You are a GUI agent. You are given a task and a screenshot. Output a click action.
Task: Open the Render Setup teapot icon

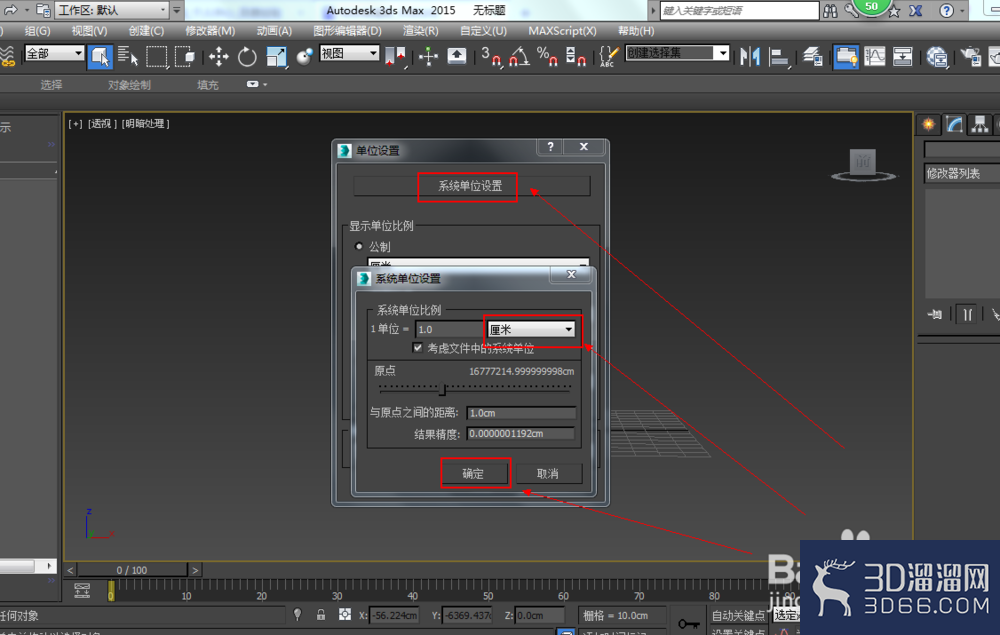(x=971, y=57)
